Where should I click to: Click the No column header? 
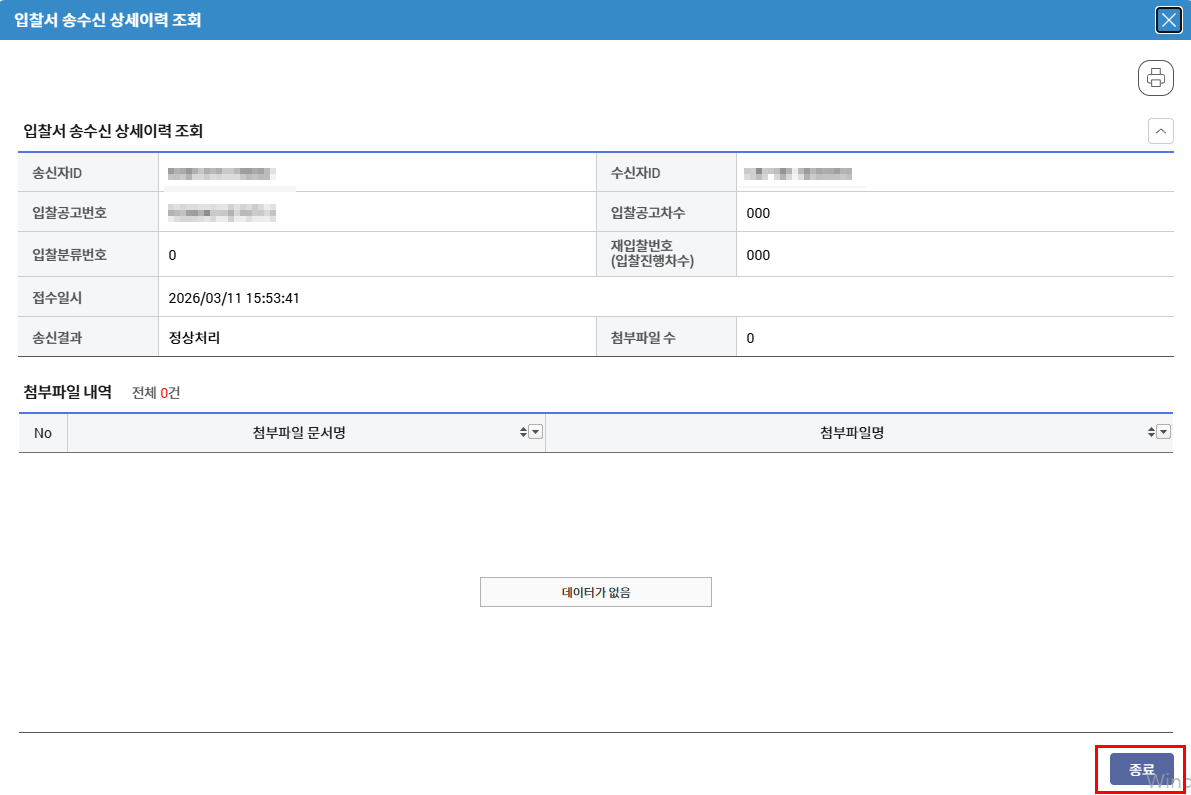[43, 433]
